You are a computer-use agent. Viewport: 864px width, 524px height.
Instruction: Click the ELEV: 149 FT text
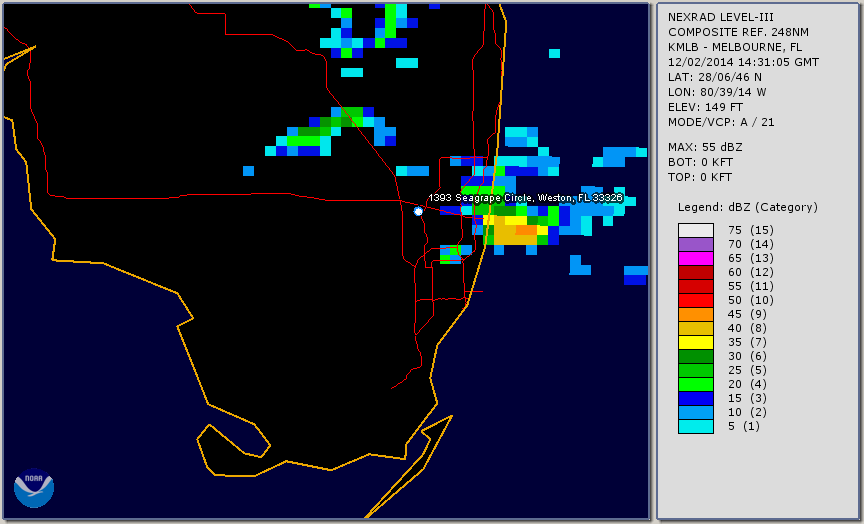tap(705, 107)
